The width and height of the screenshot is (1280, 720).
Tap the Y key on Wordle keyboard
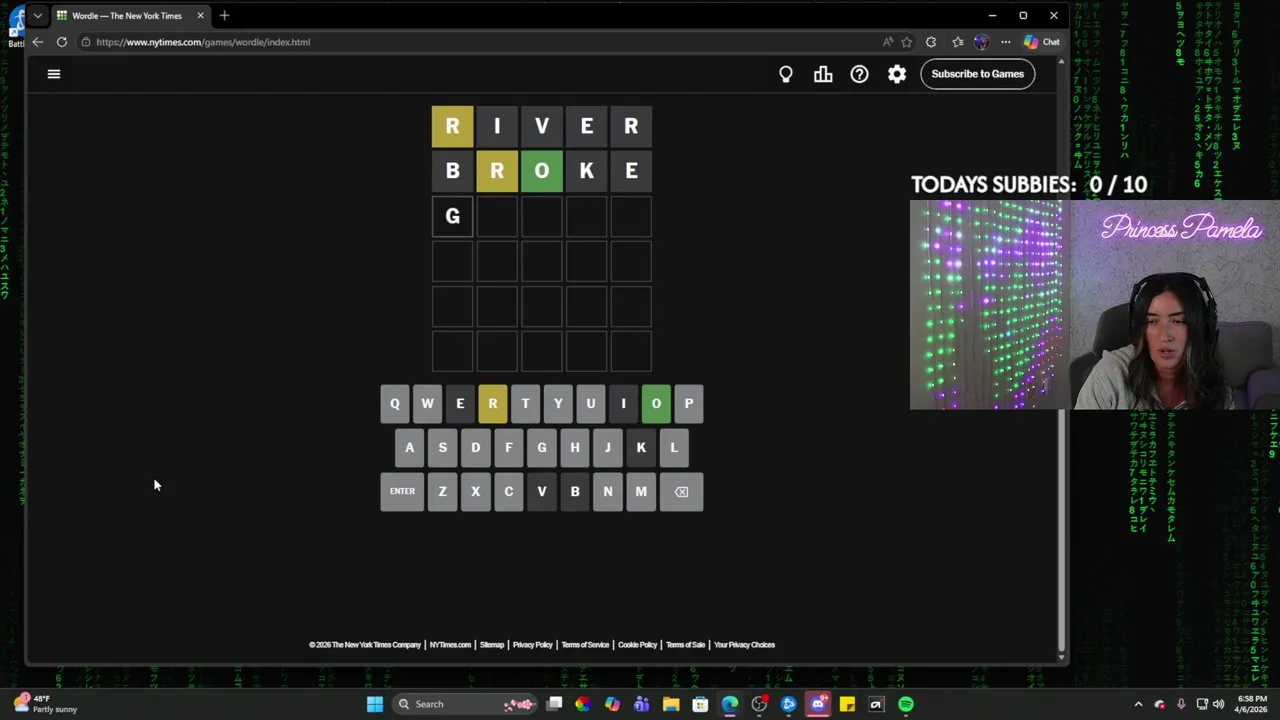point(558,404)
